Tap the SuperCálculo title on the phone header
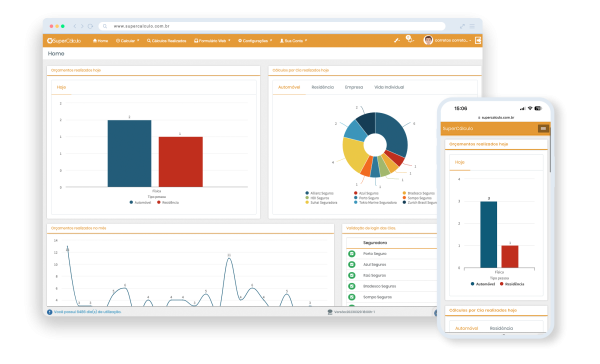Viewport: 600px width, 364px height. point(458,129)
